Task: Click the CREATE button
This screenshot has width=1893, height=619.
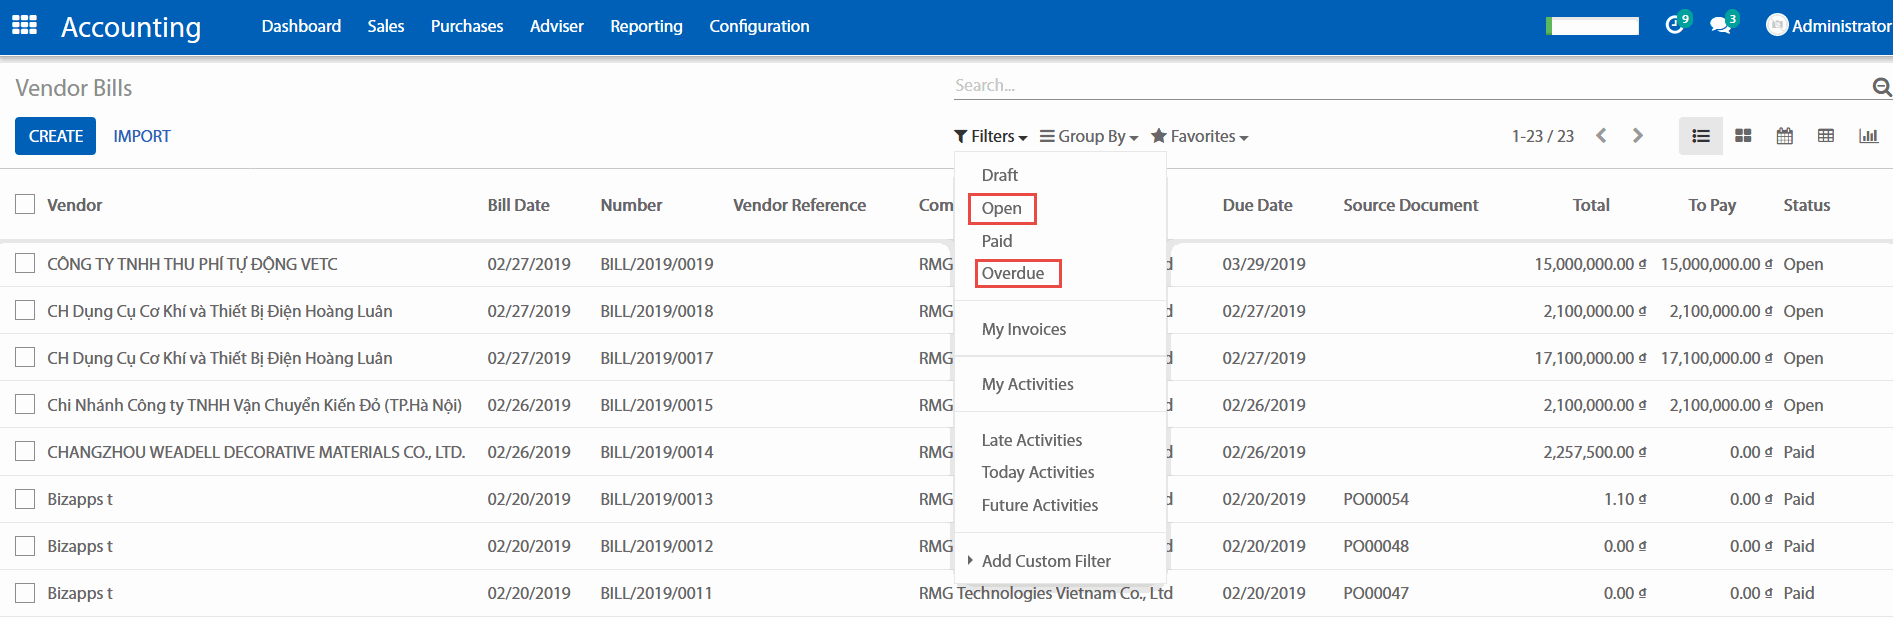Action: pos(56,136)
